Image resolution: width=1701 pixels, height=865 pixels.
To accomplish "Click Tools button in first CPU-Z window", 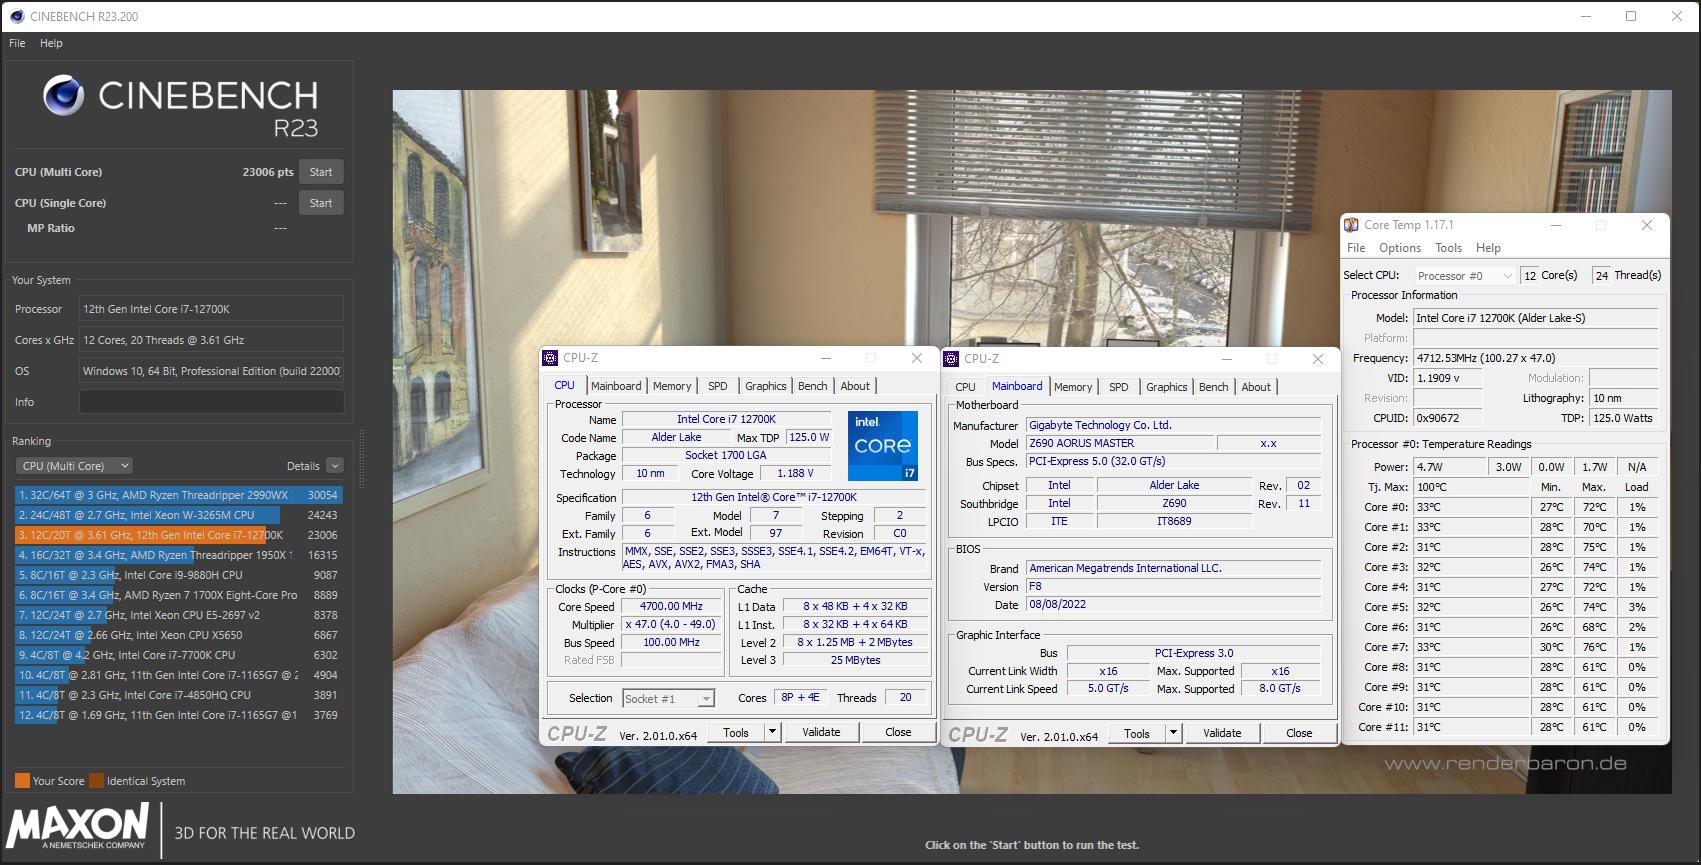I will click(x=736, y=733).
